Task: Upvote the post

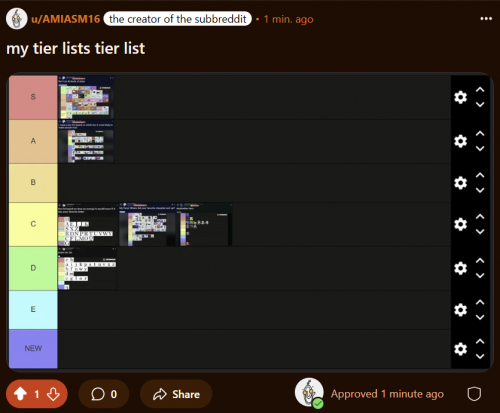Action: [20, 394]
